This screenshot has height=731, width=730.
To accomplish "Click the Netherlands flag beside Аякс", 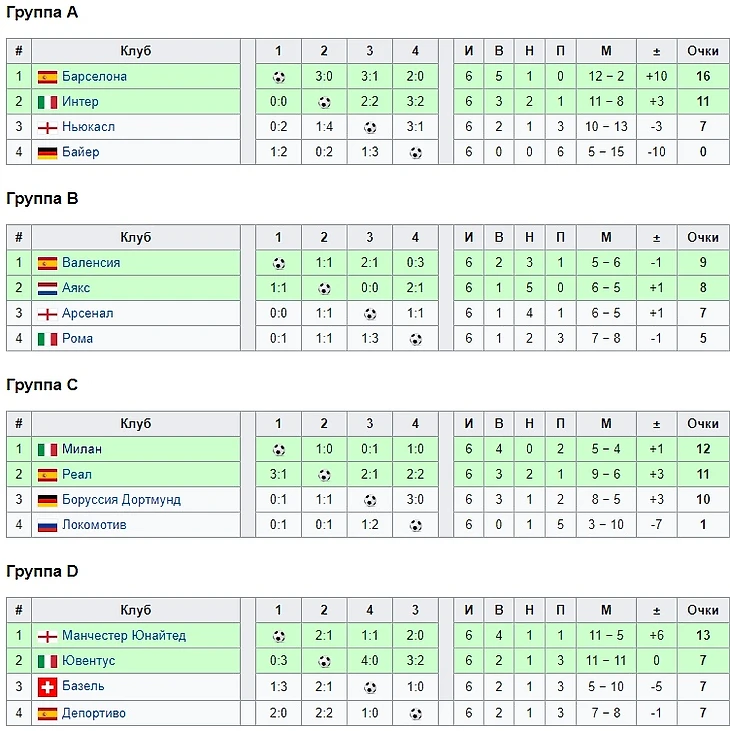I will click(47, 288).
